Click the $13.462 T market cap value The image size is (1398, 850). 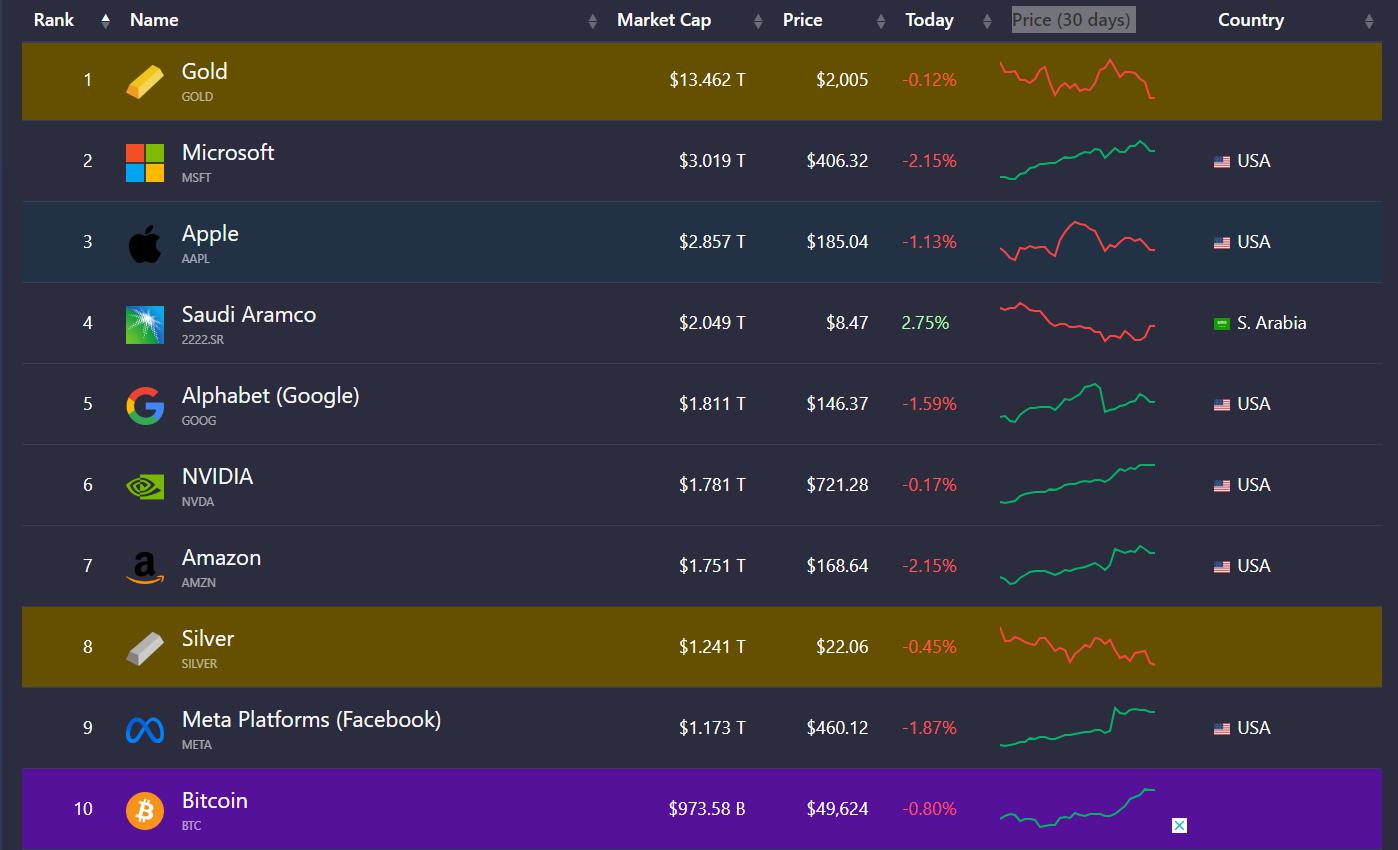pyautogui.click(x=707, y=80)
